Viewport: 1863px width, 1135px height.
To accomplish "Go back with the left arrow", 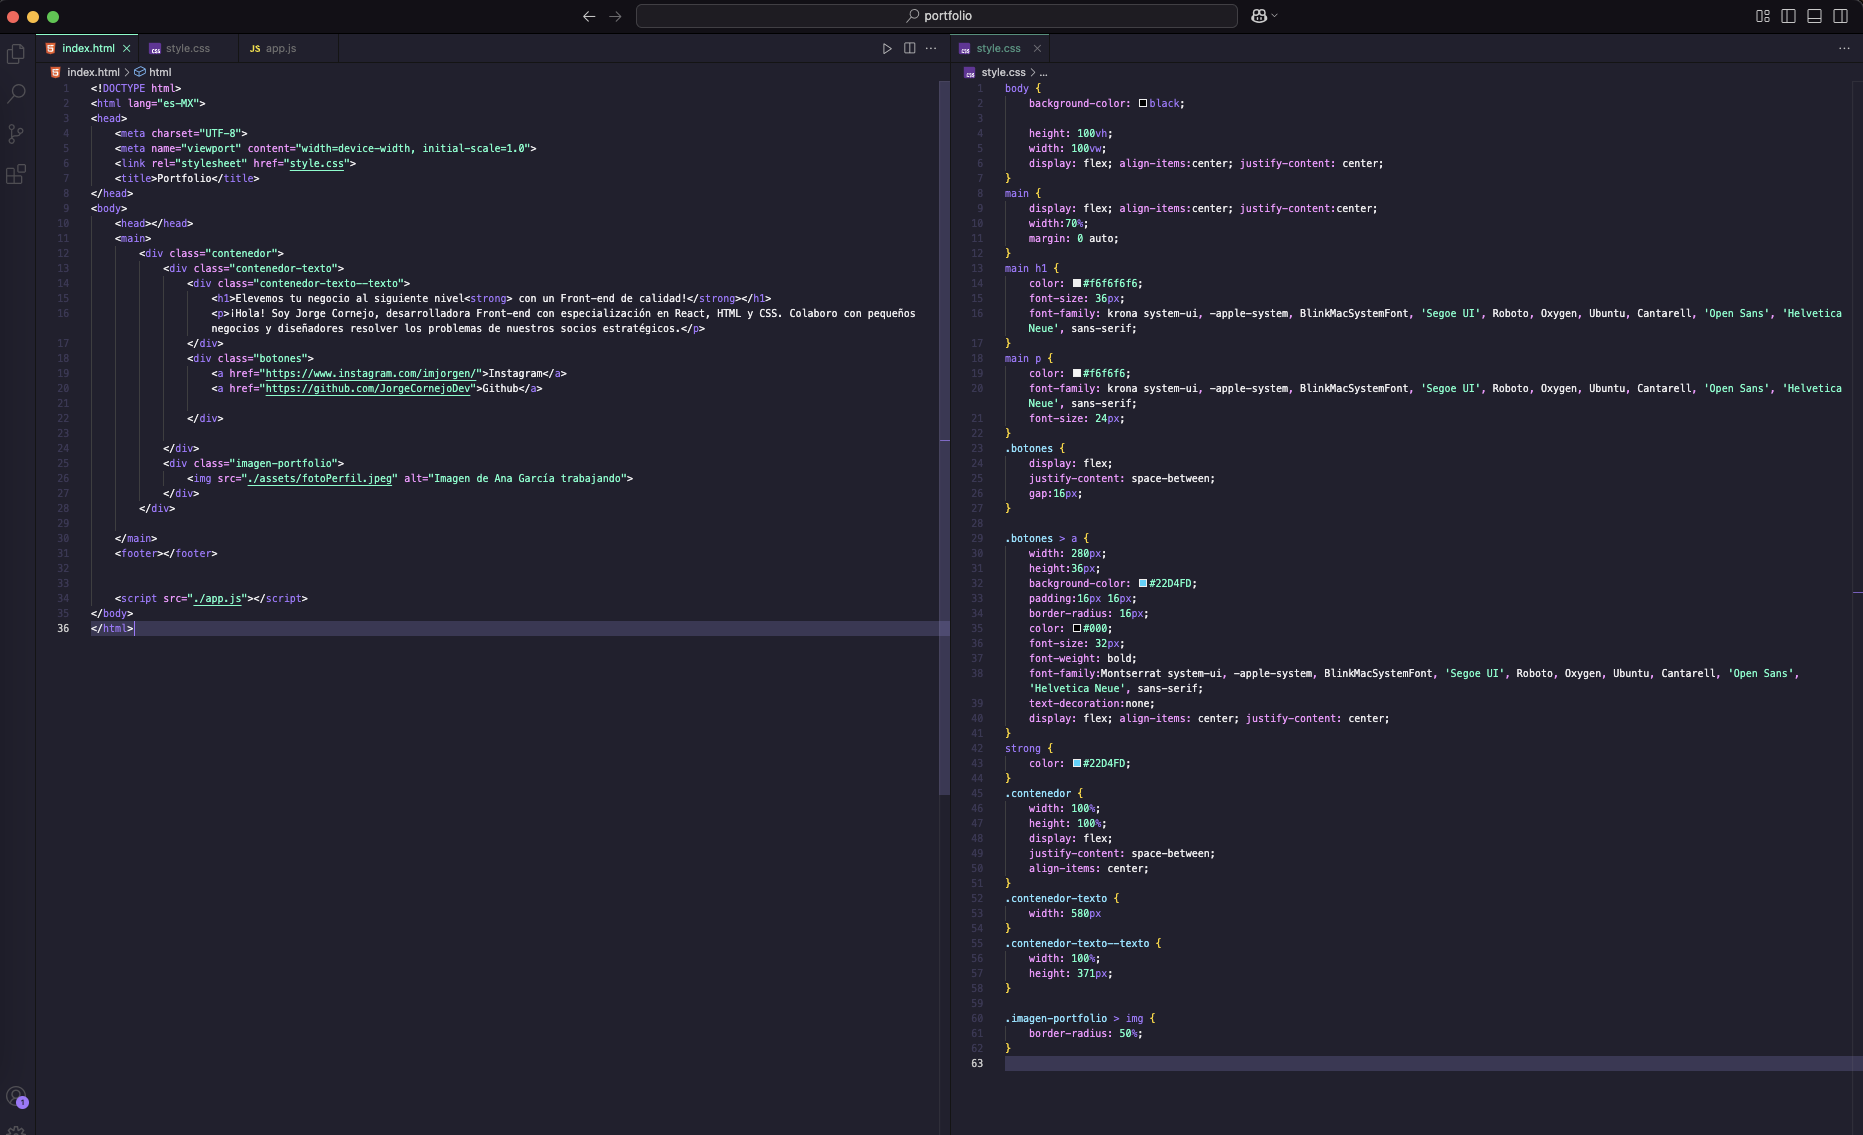I will pyautogui.click(x=589, y=16).
